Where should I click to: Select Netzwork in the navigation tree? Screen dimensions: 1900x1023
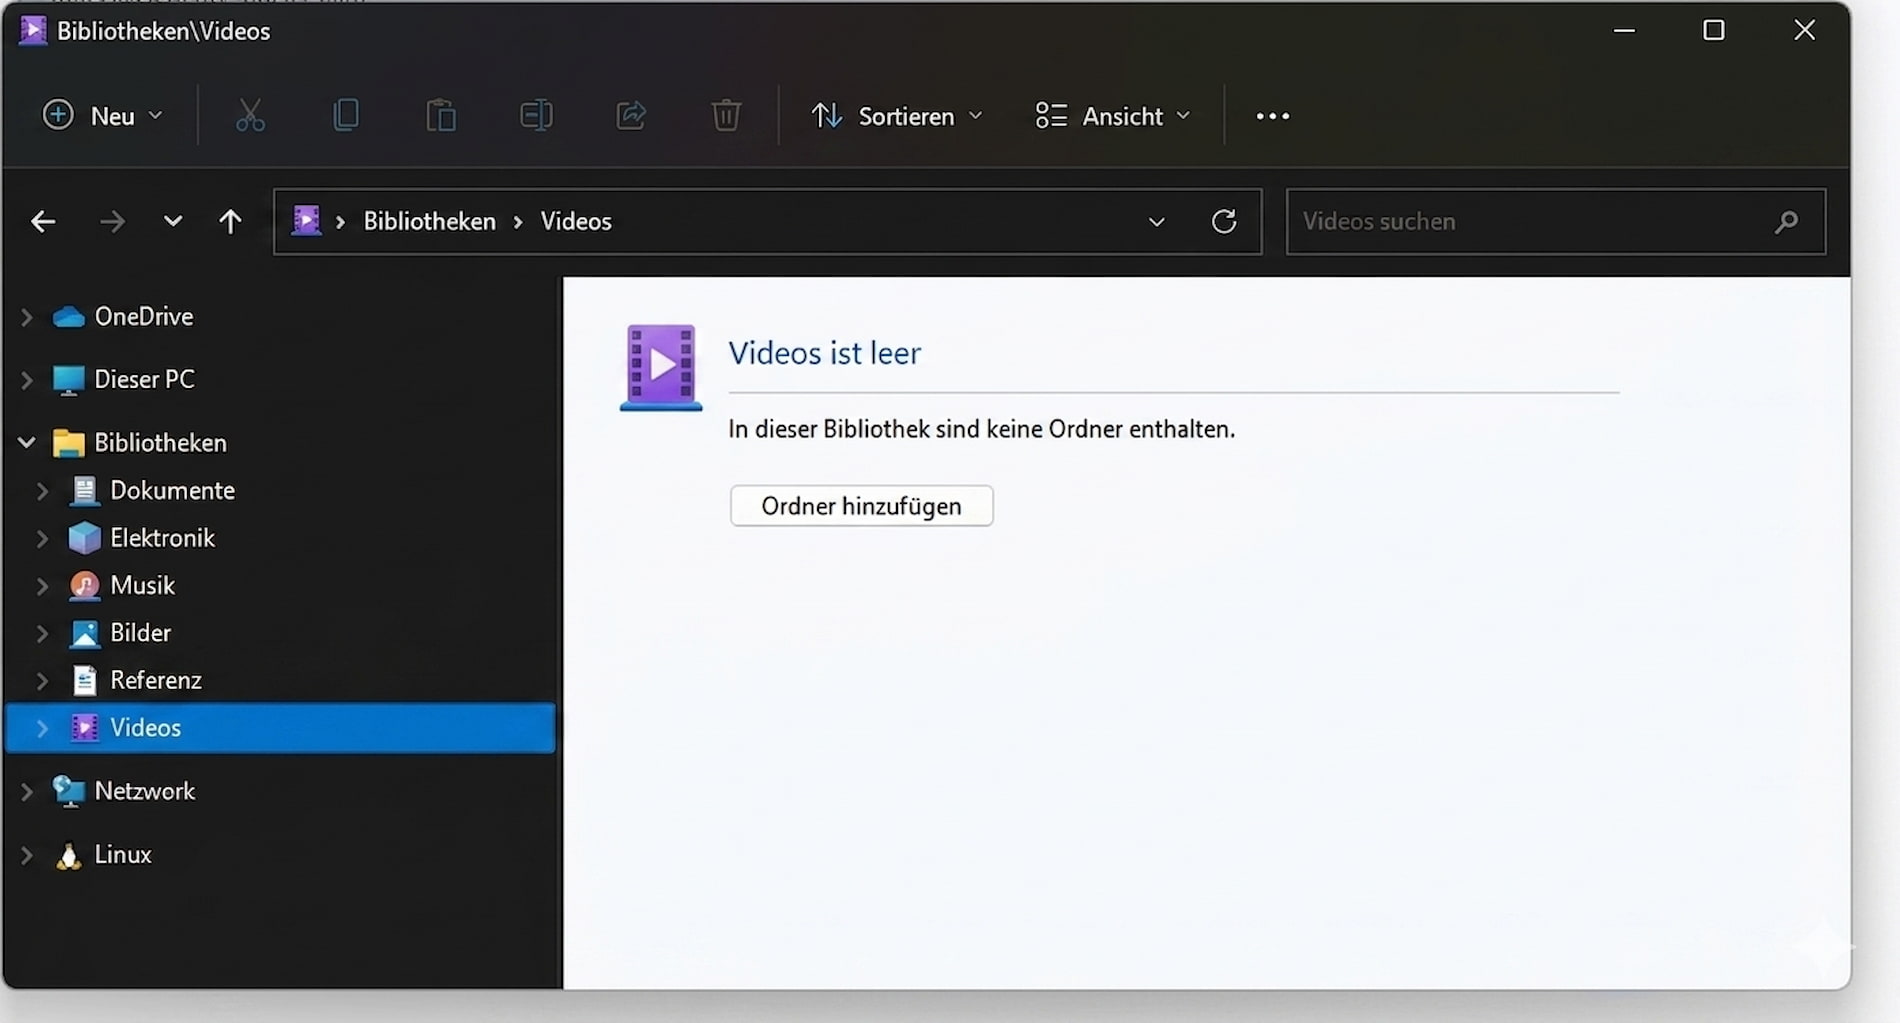pyautogui.click(x=144, y=791)
